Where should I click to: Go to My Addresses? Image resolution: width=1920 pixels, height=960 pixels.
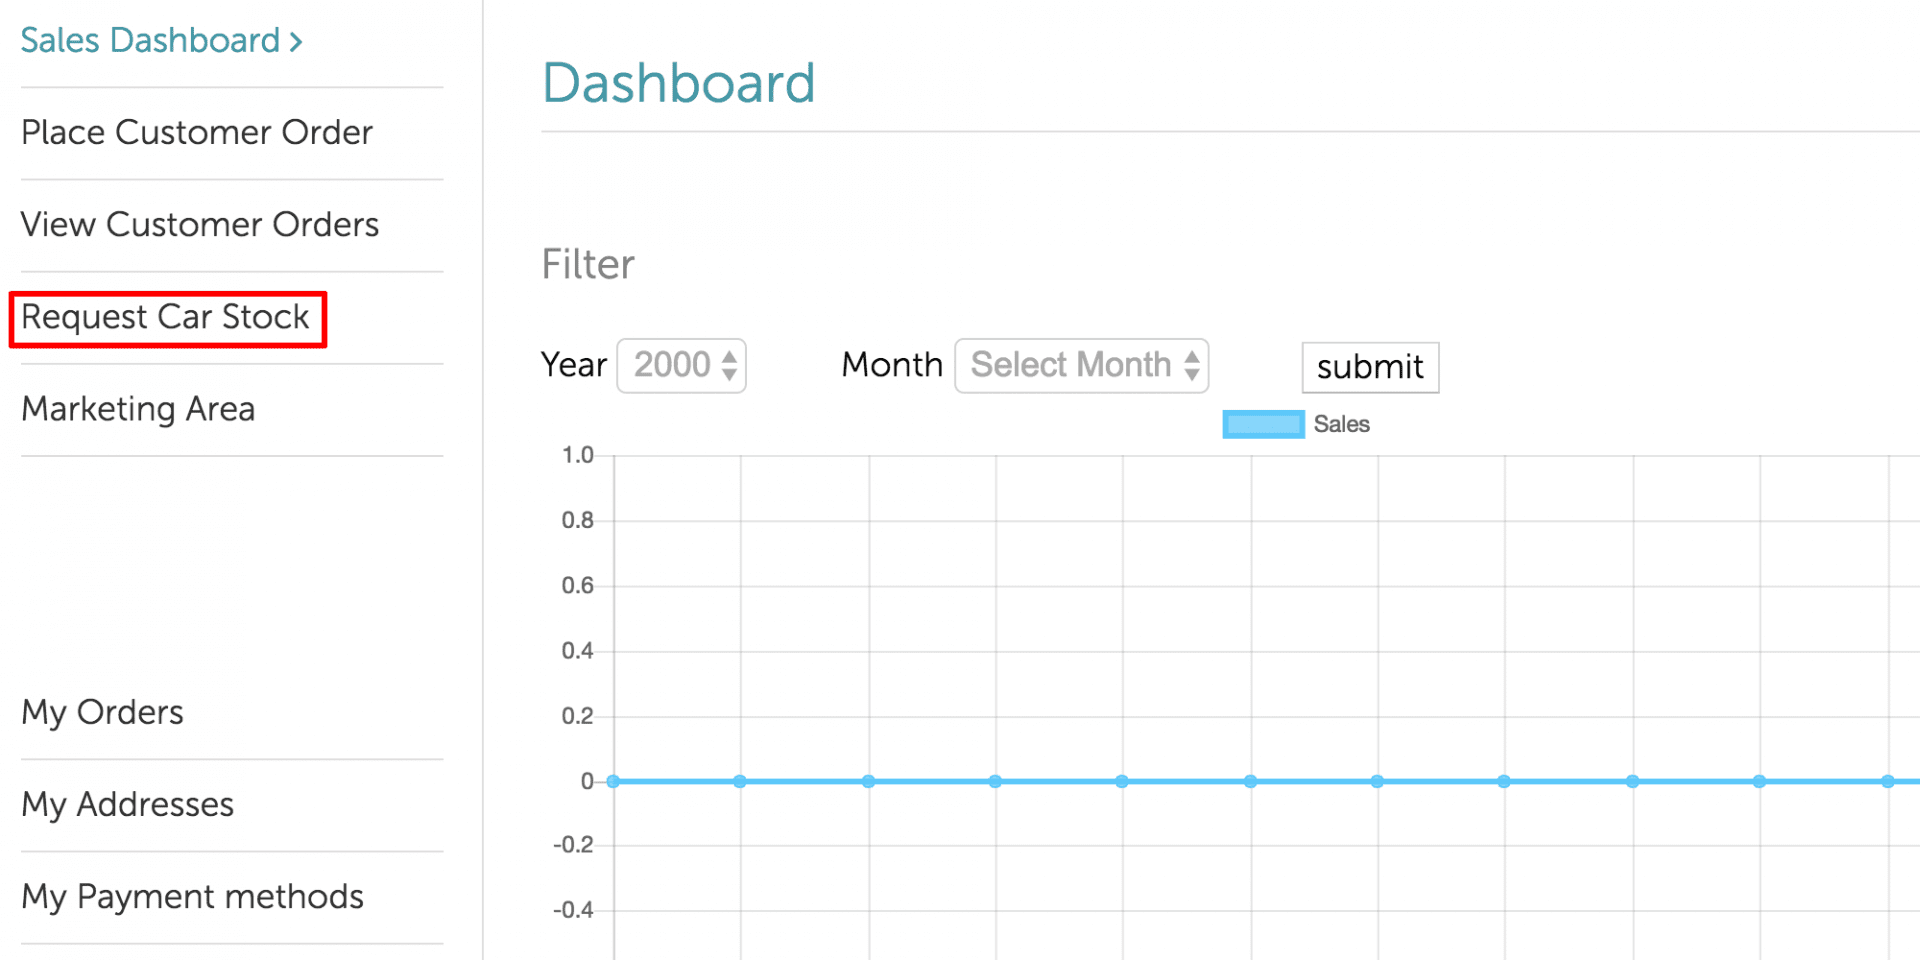pos(128,804)
